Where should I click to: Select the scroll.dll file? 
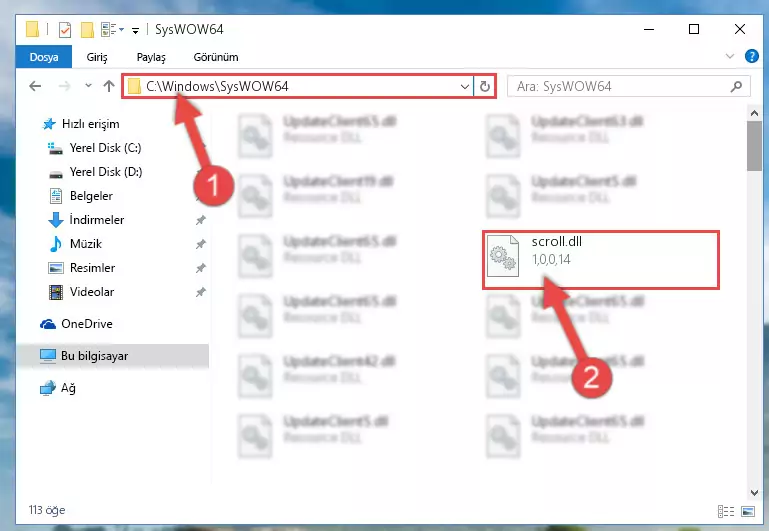click(x=601, y=260)
